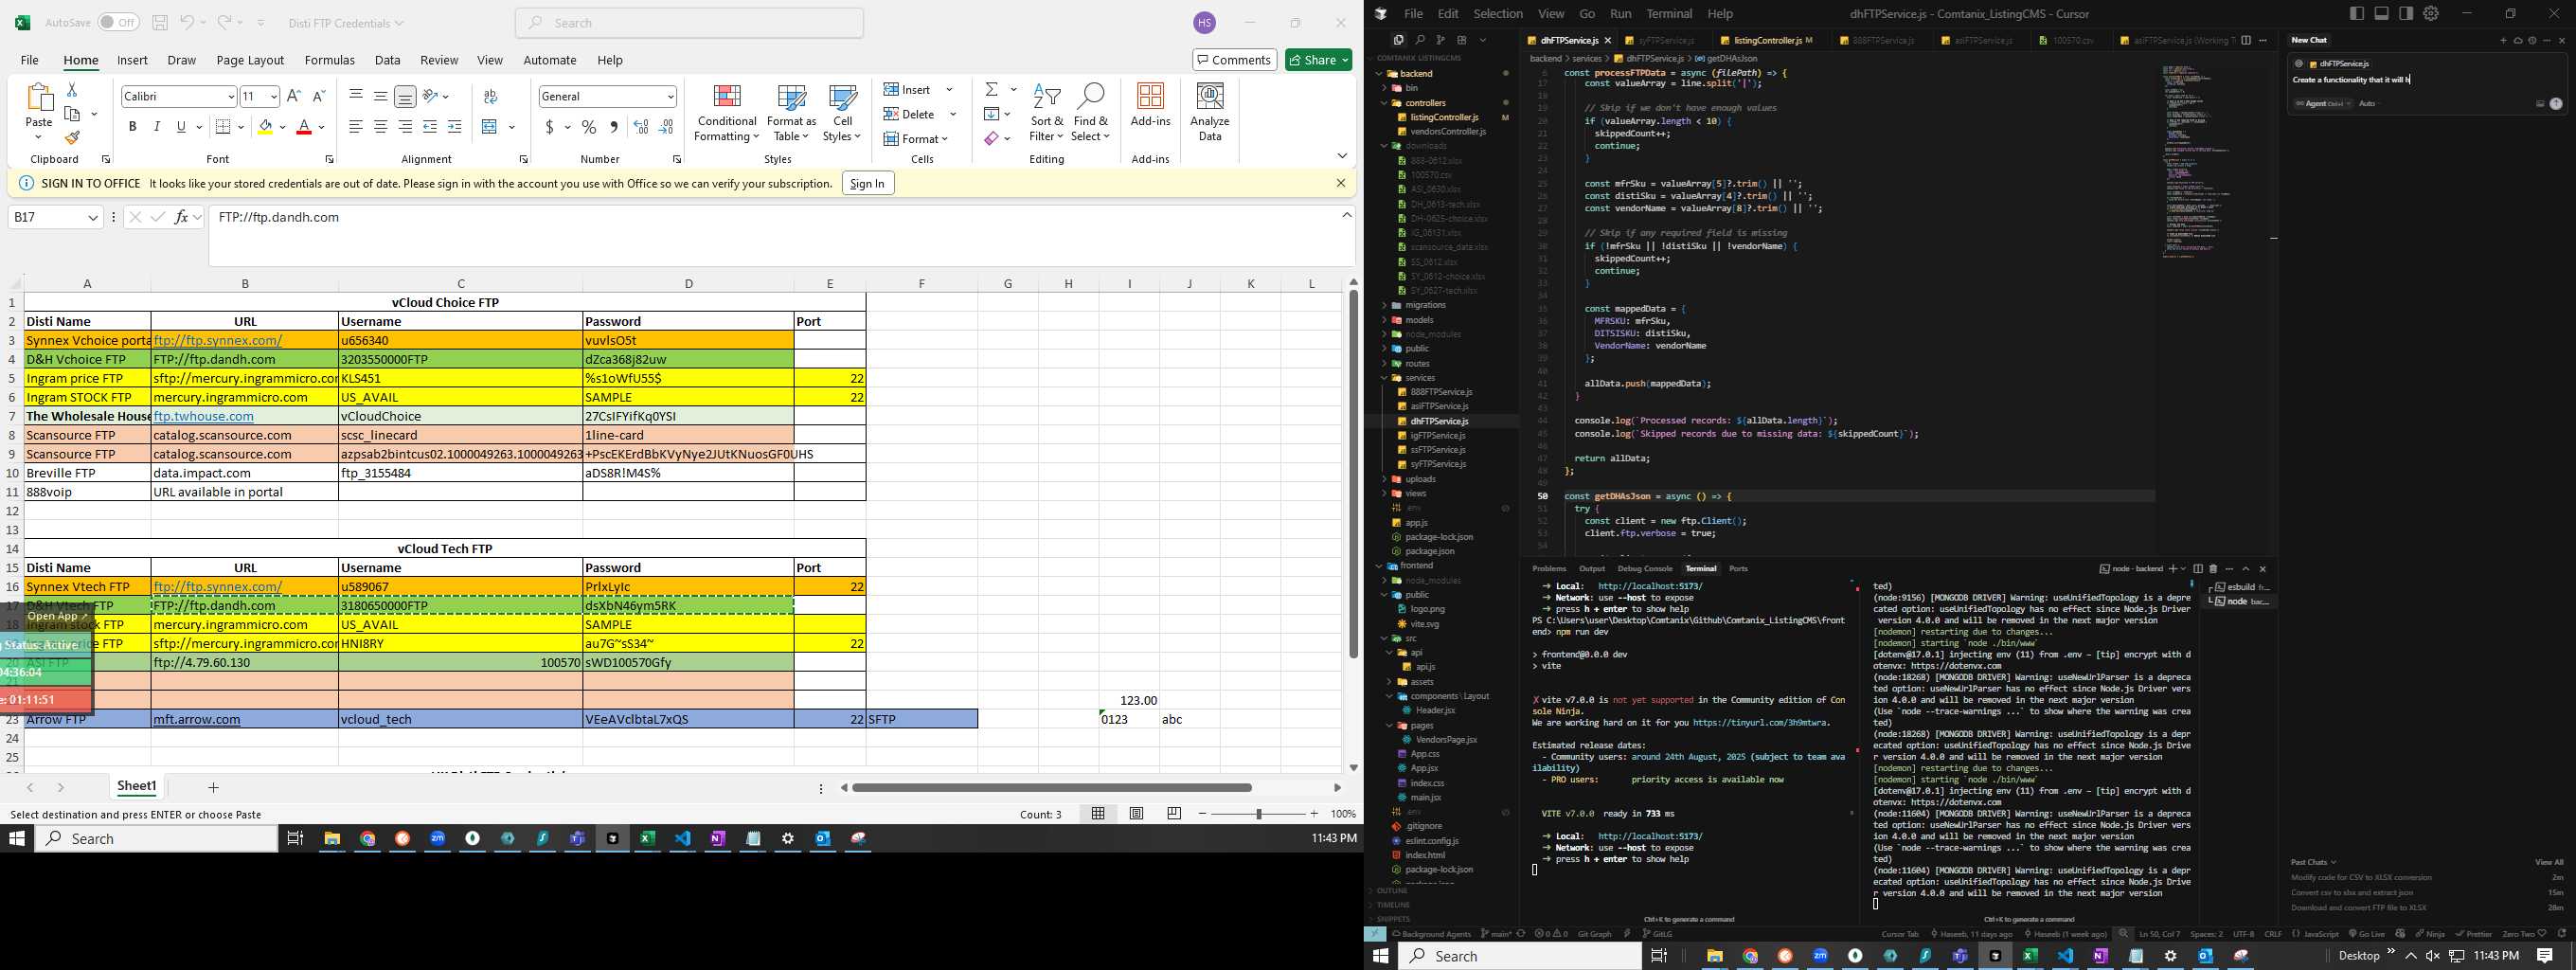The height and width of the screenshot is (970, 2576).
Task: Open the Page Layout tab in Excel
Action: click(x=250, y=60)
